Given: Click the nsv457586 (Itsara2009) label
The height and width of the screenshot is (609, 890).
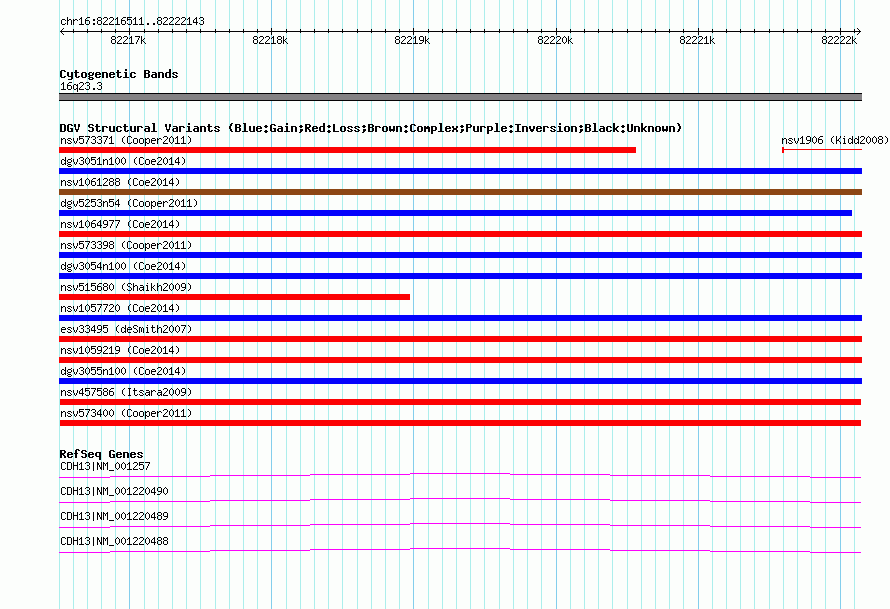Looking at the screenshot, I should point(126,392).
